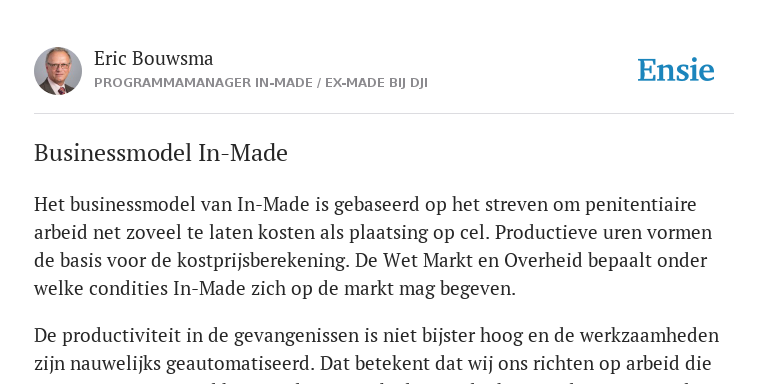Click the Businessmodel In-Made heading
The width and height of the screenshot is (768, 384).
[x=161, y=153]
